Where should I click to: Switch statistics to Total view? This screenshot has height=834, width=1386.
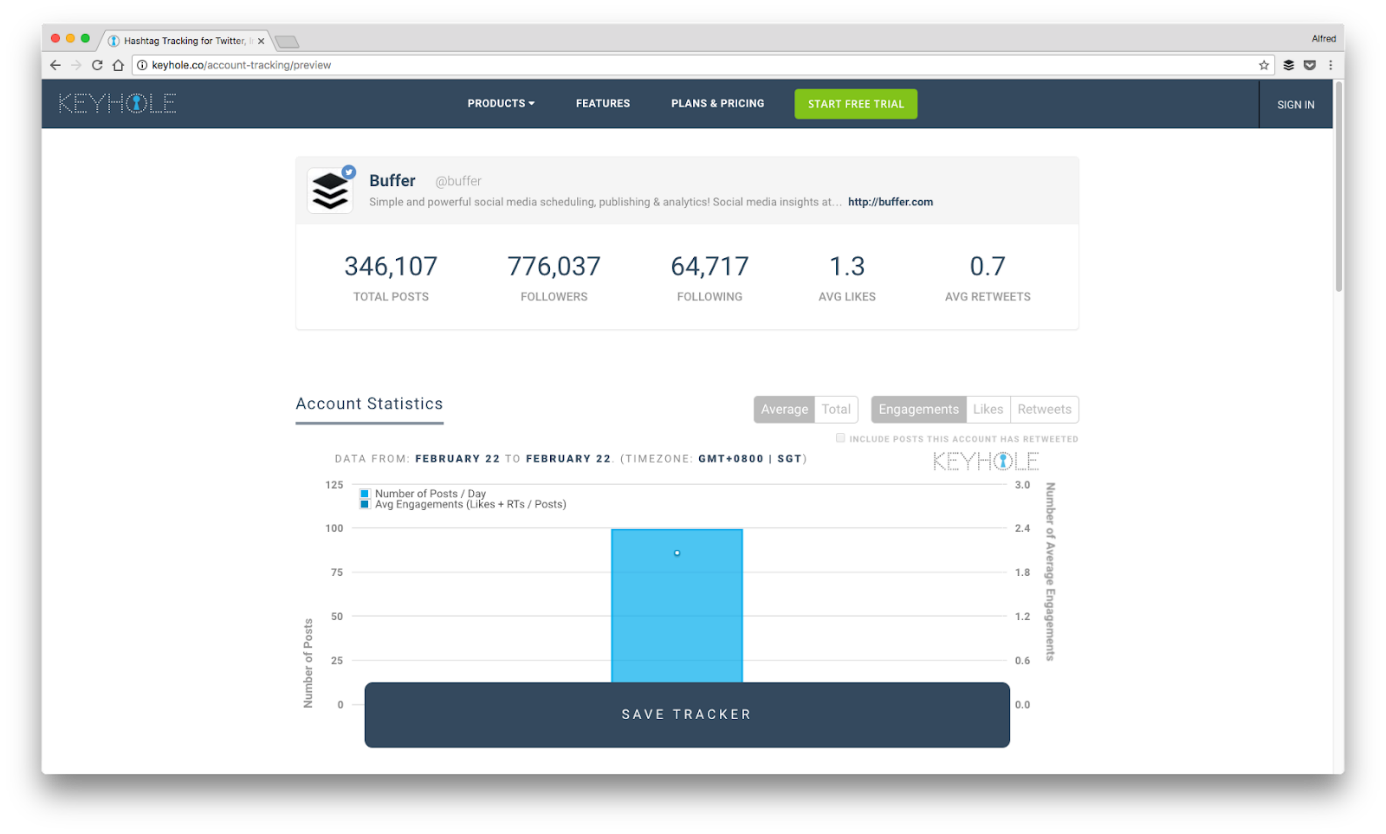tap(836, 409)
